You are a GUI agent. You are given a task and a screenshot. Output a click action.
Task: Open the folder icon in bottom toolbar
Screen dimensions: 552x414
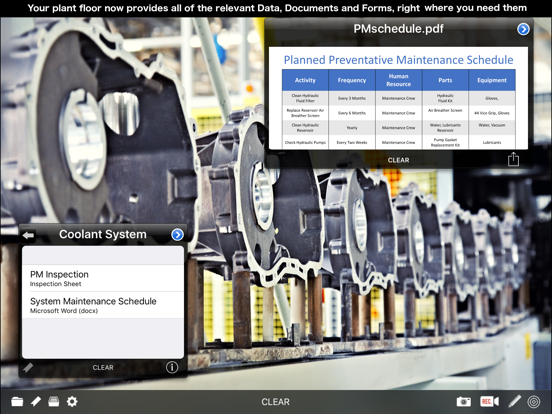click(17, 401)
